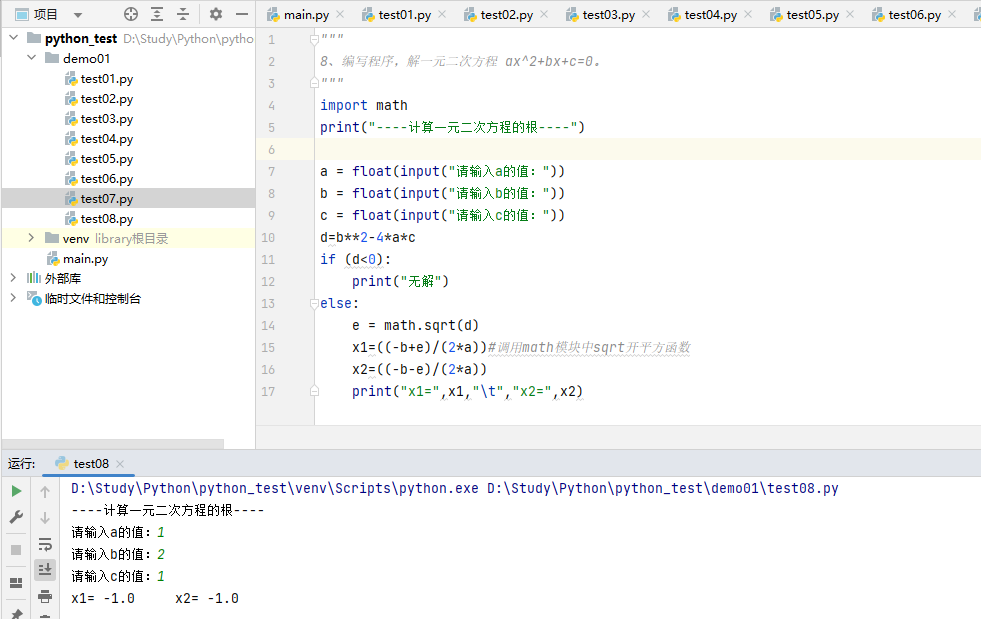Screen dimensions: 981x619
Task: Select test04.py in project tree
Action: [x=106, y=139]
